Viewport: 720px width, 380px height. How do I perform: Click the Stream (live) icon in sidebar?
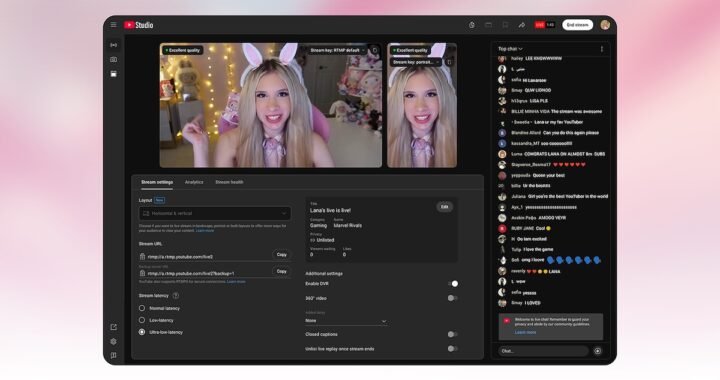pyautogui.click(x=113, y=45)
